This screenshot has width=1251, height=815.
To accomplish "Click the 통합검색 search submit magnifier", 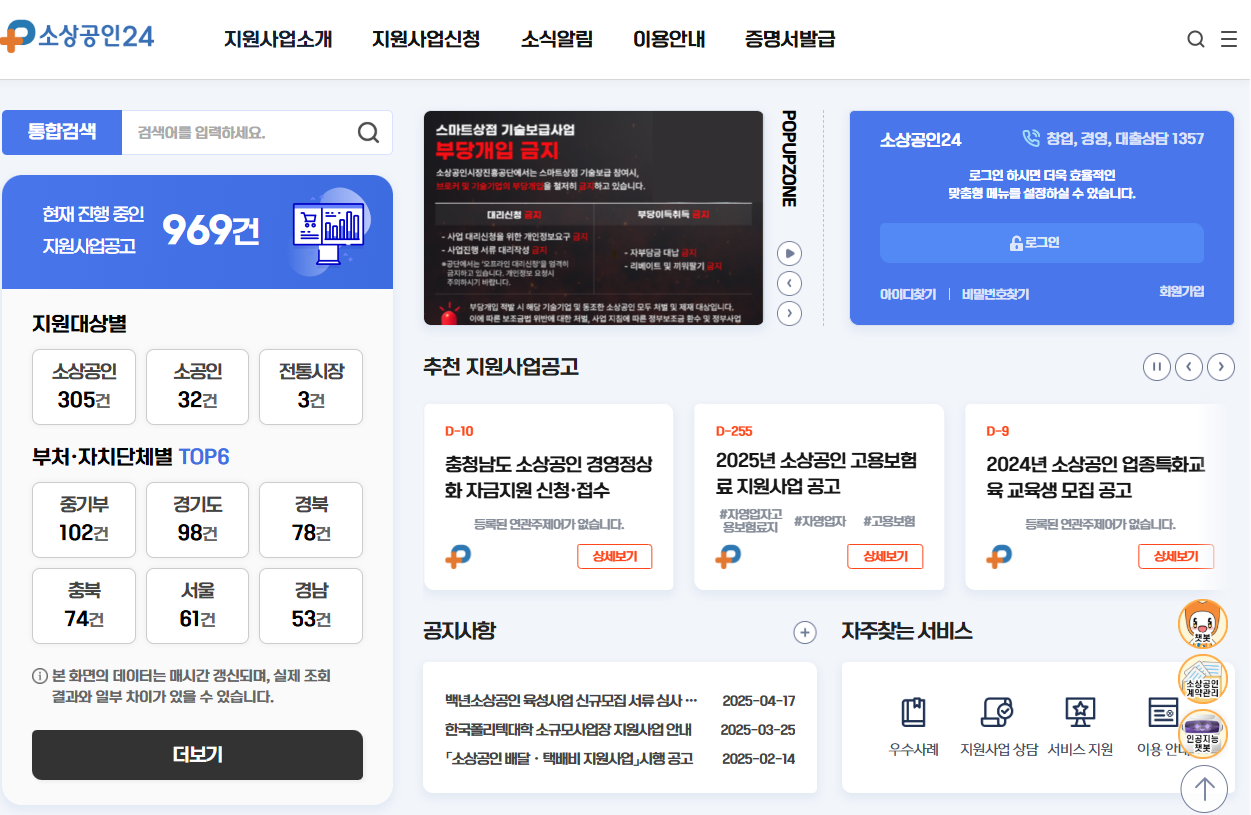I will 368,133.
